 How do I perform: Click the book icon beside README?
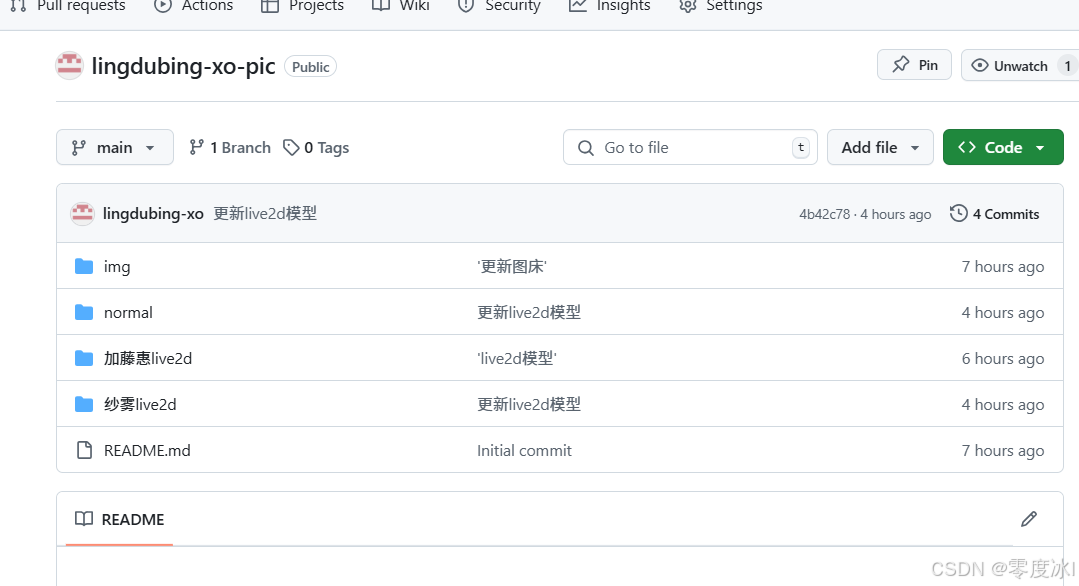coord(84,519)
